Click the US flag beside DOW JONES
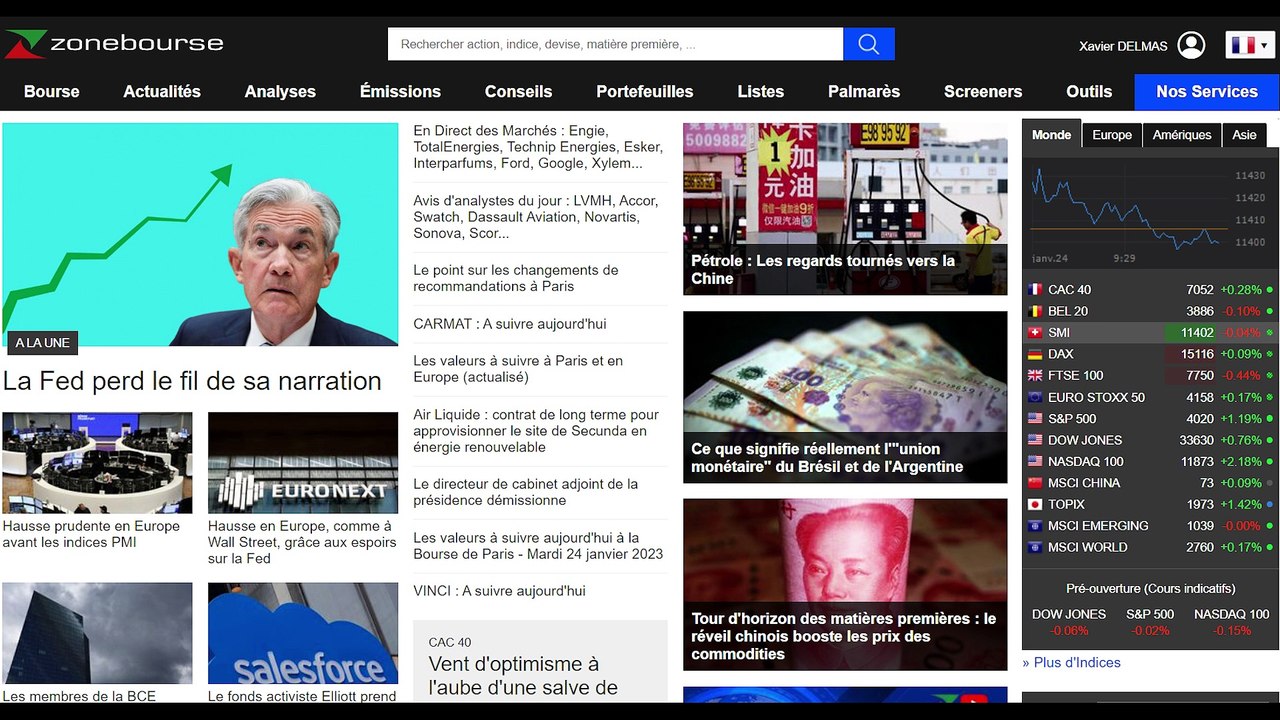The image size is (1280, 720). tap(1035, 440)
